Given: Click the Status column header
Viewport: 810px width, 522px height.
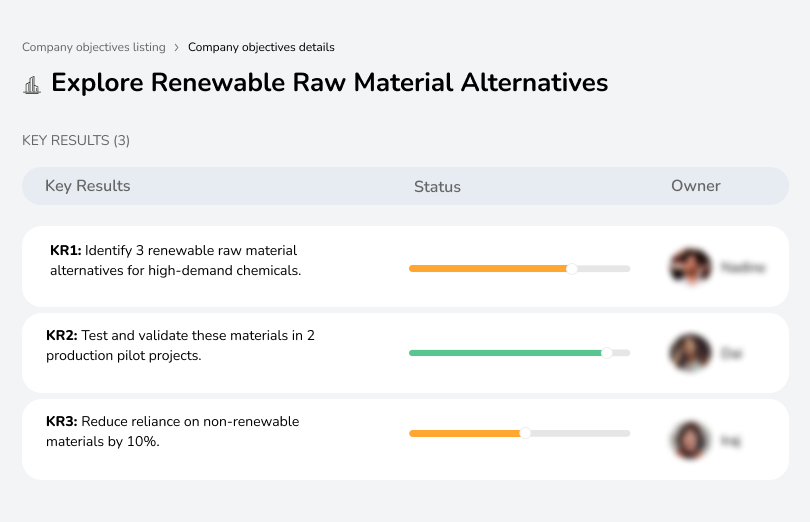Looking at the screenshot, I should [437, 187].
